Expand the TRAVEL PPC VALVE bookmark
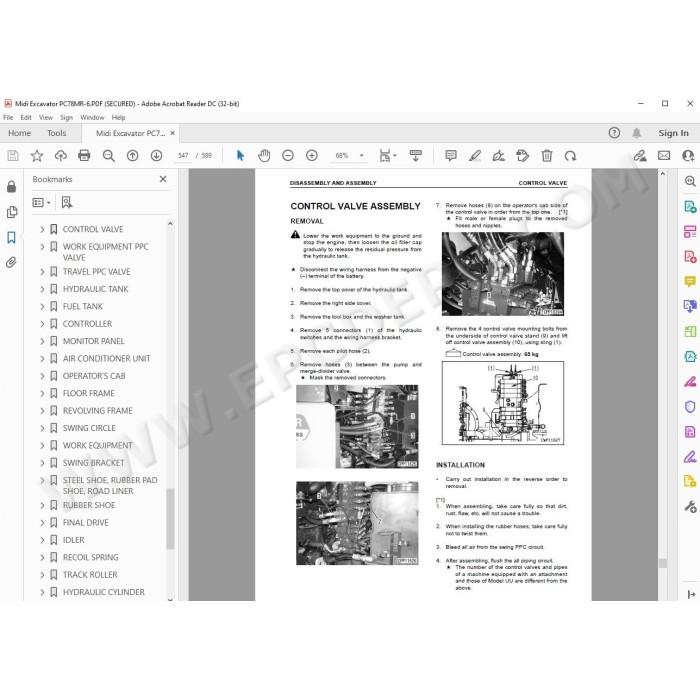 (42, 271)
